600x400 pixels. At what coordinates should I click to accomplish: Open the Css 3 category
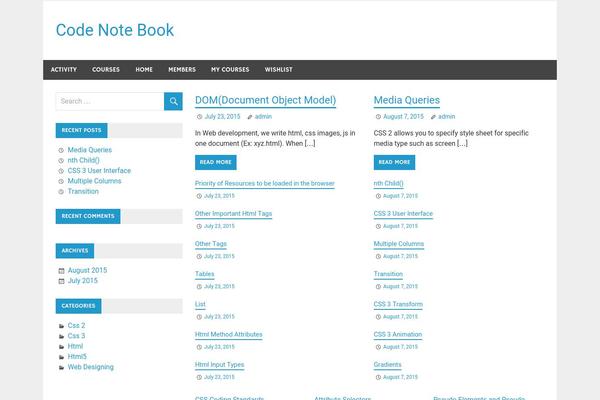click(77, 336)
